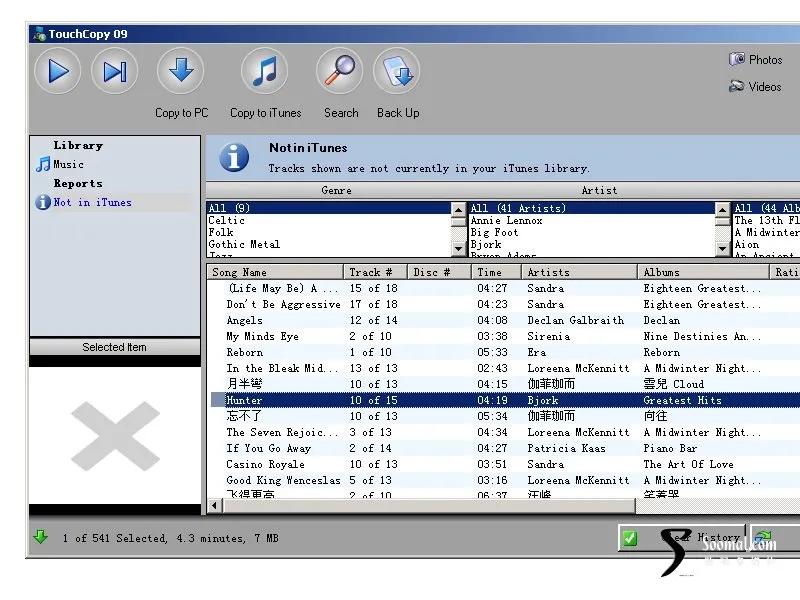Viewport: 800px width, 600px height.
Task: Select song Angels
Action: click(244, 320)
